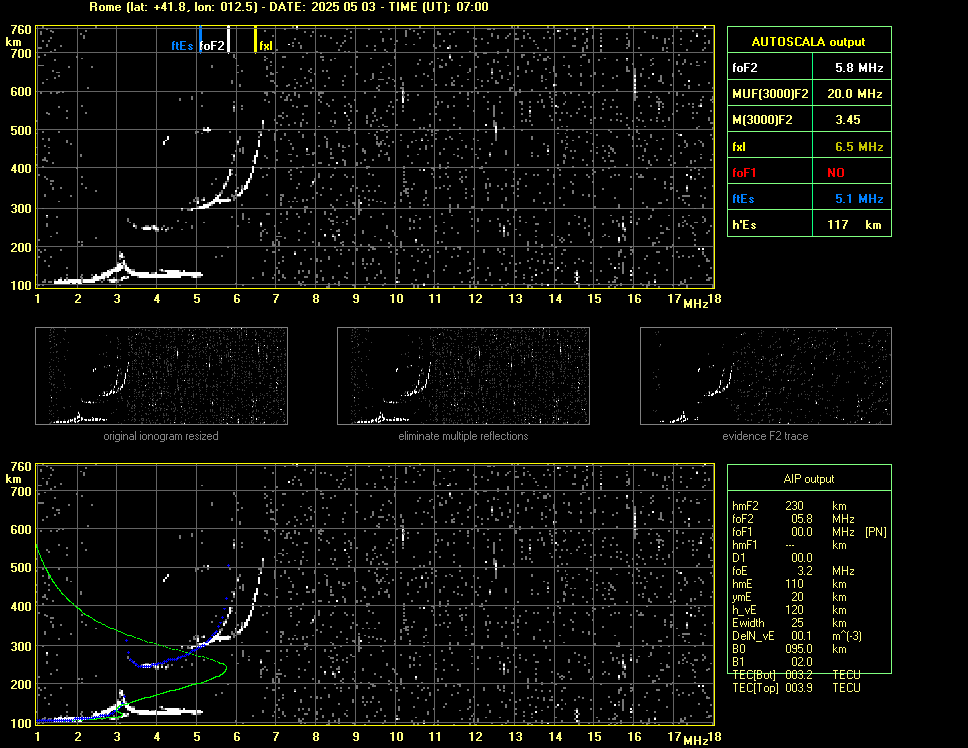This screenshot has width=968, height=748.
Task: Click the AUTOSCALA output header
Action: coord(808,42)
